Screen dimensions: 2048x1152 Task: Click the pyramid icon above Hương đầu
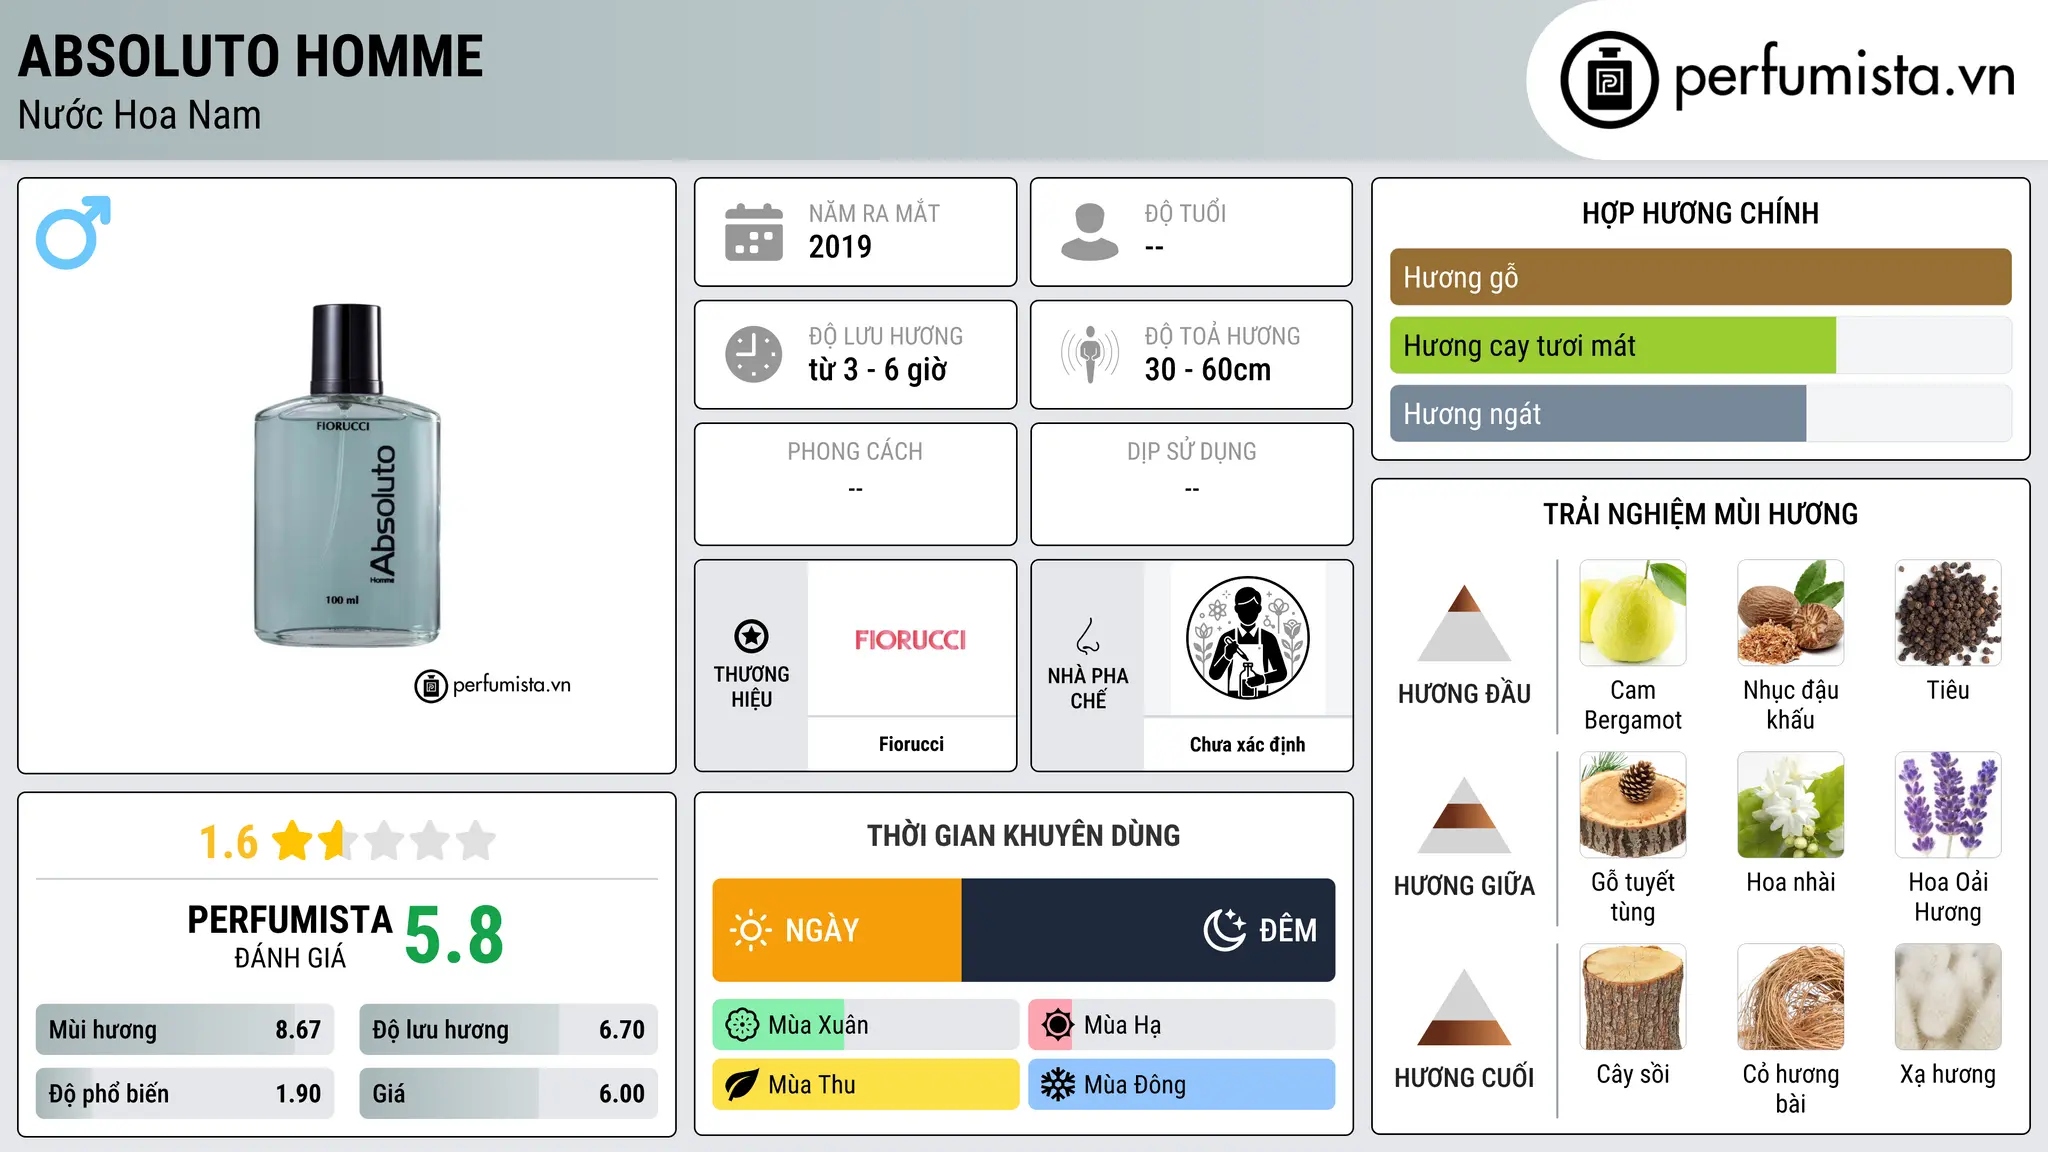(x=1464, y=623)
